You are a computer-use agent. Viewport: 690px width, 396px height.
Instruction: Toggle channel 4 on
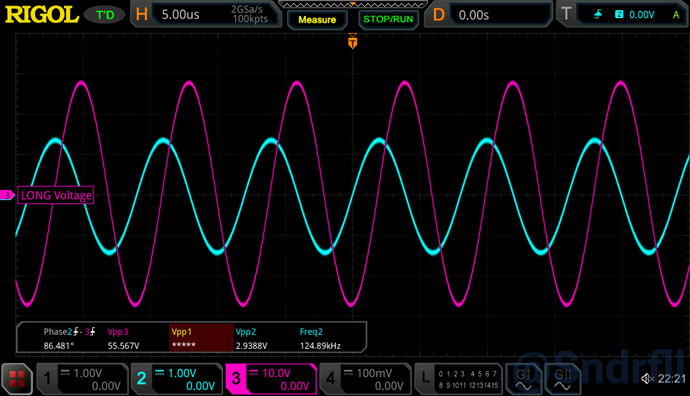pyautogui.click(x=365, y=379)
